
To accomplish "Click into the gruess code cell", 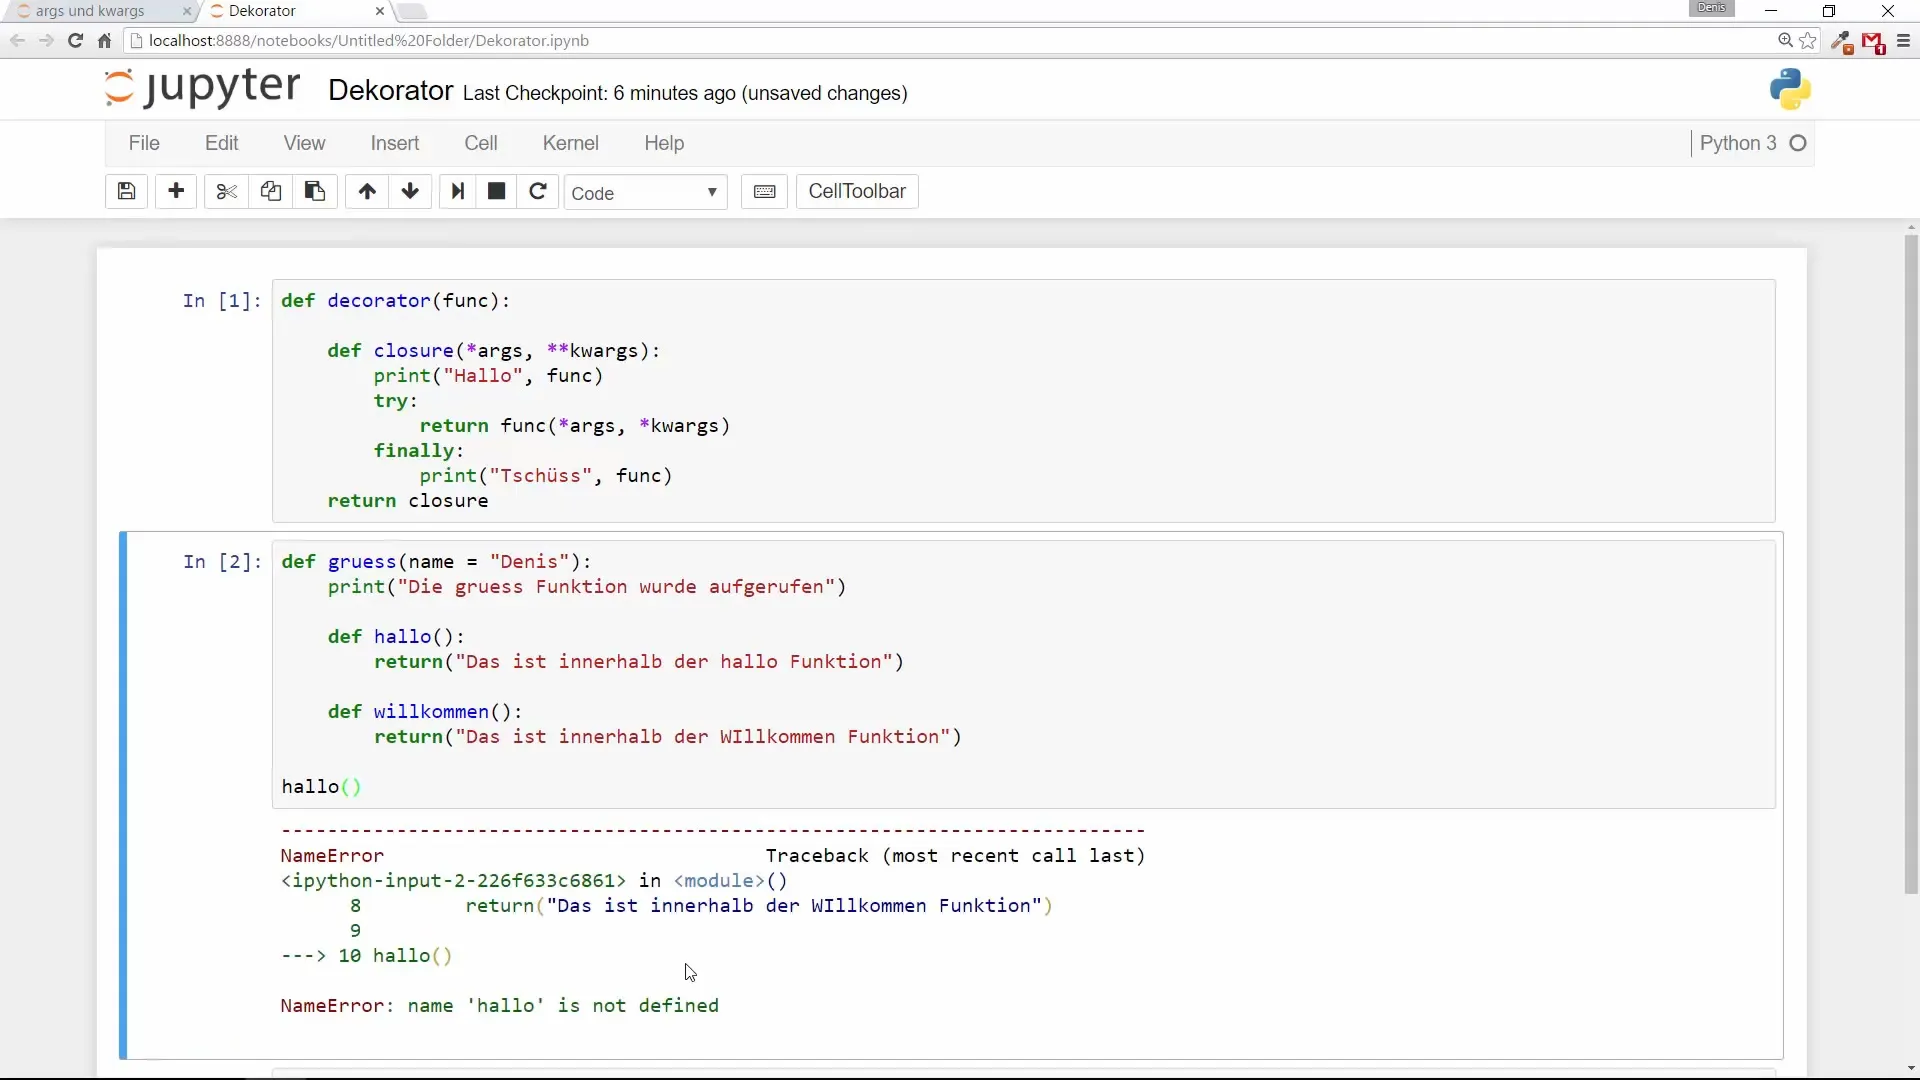I will pos(1023,674).
